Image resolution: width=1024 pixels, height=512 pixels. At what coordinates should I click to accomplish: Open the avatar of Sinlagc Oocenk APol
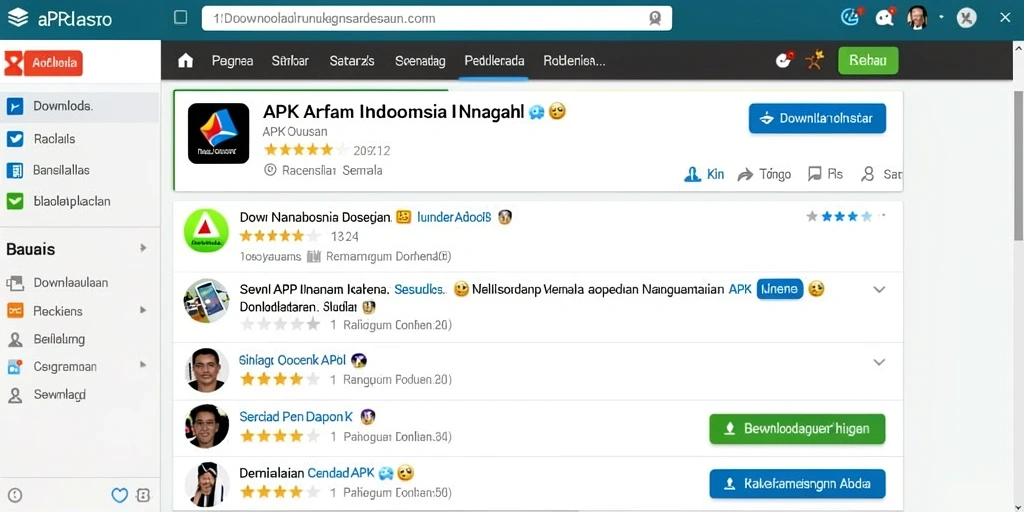206,370
